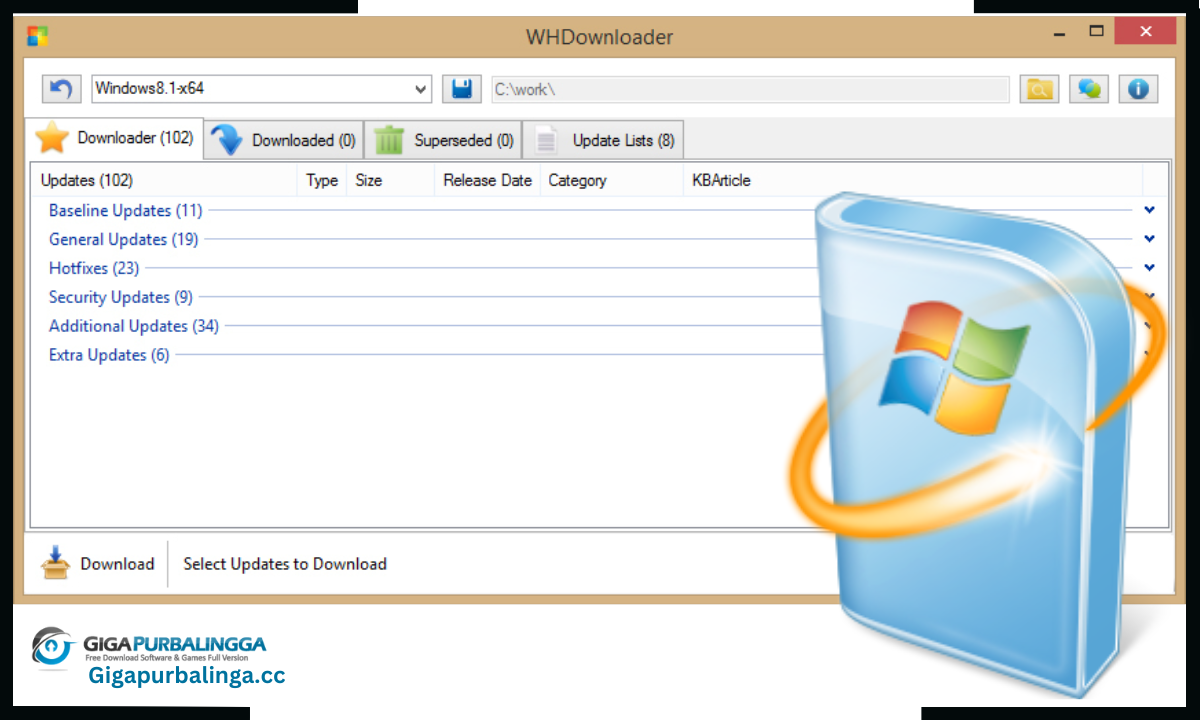Click the Download button
The height and width of the screenshot is (720, 1200).
(97, 563)
